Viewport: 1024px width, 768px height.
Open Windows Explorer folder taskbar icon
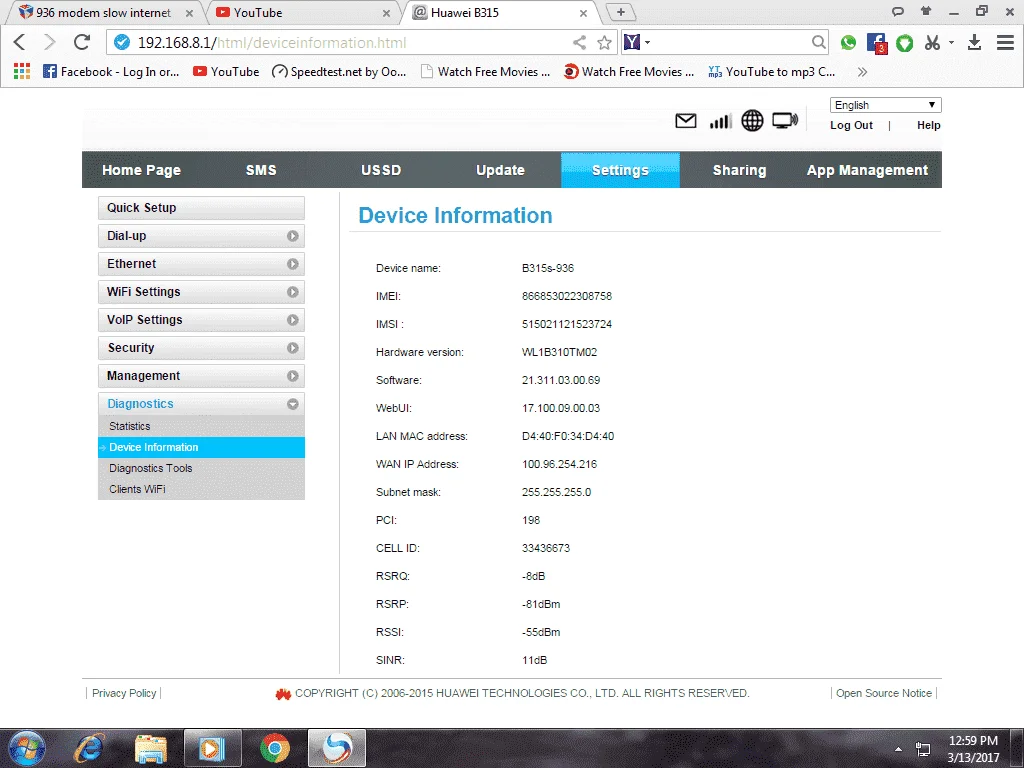151,748
